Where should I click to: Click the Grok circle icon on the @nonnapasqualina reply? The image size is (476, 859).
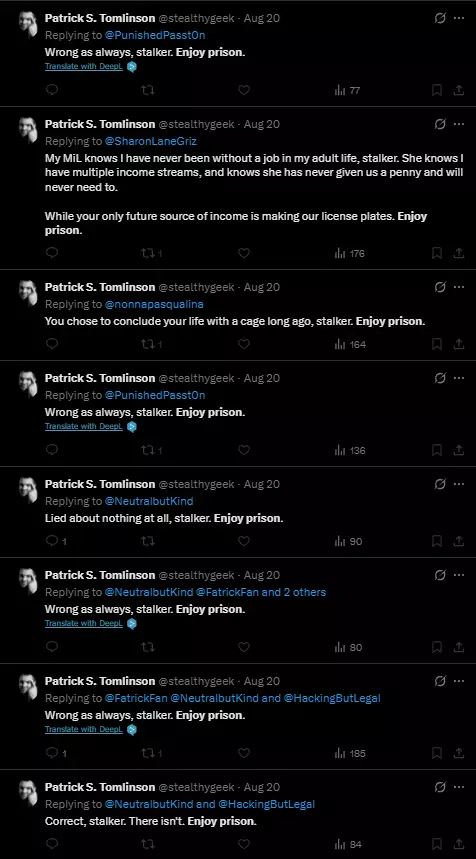[x=440, y=287]
